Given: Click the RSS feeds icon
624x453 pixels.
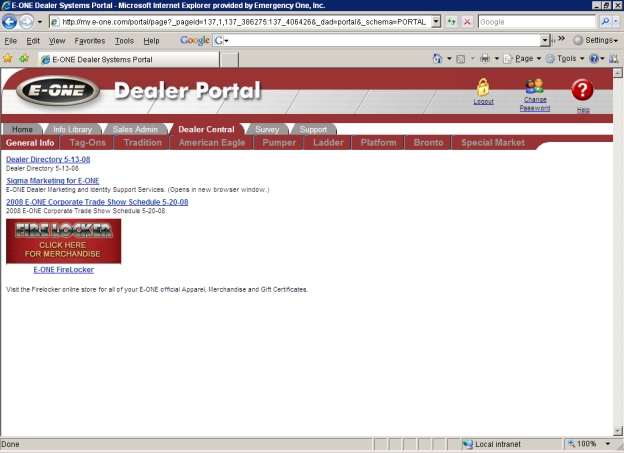Looking at the screenshot, I should point(461,59).
